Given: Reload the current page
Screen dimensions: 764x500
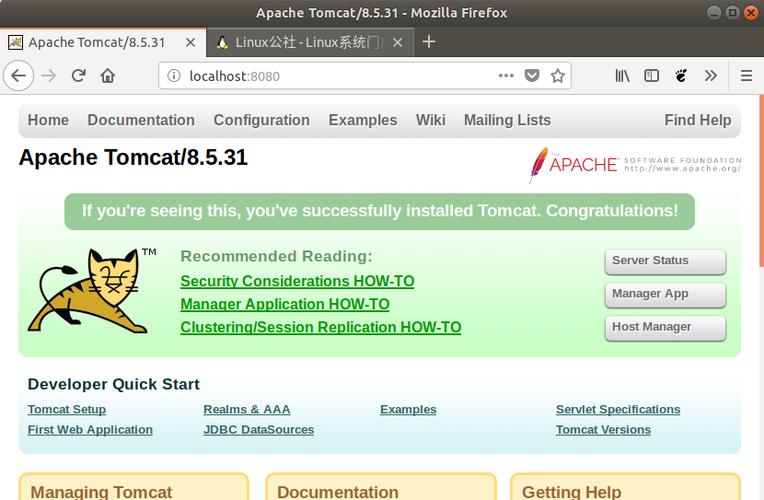Looking at the screenshot, I should (x=78, y=76).
